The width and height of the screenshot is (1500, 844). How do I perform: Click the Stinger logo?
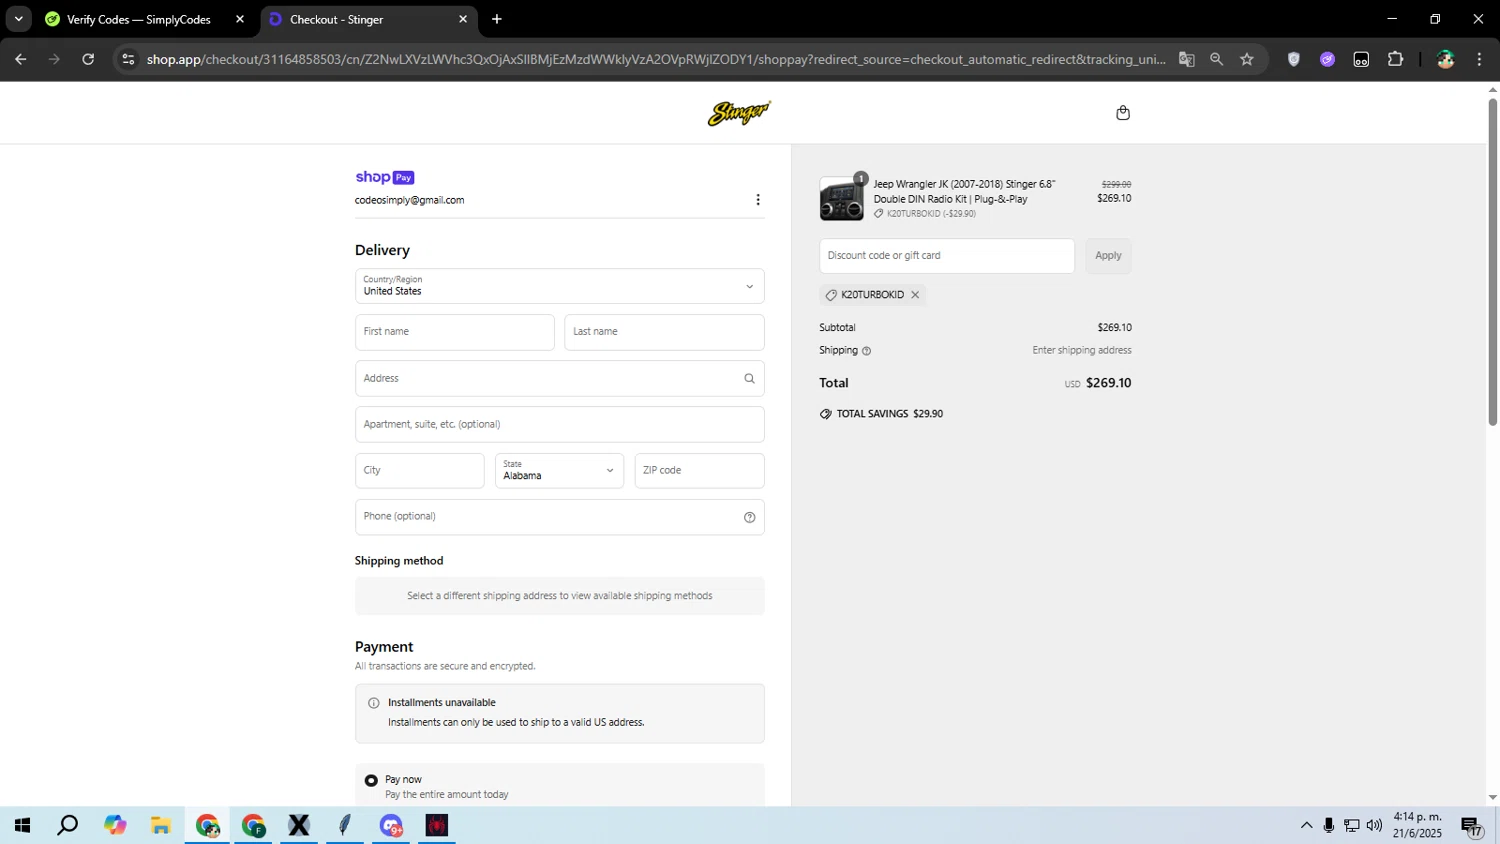point(739,113)
